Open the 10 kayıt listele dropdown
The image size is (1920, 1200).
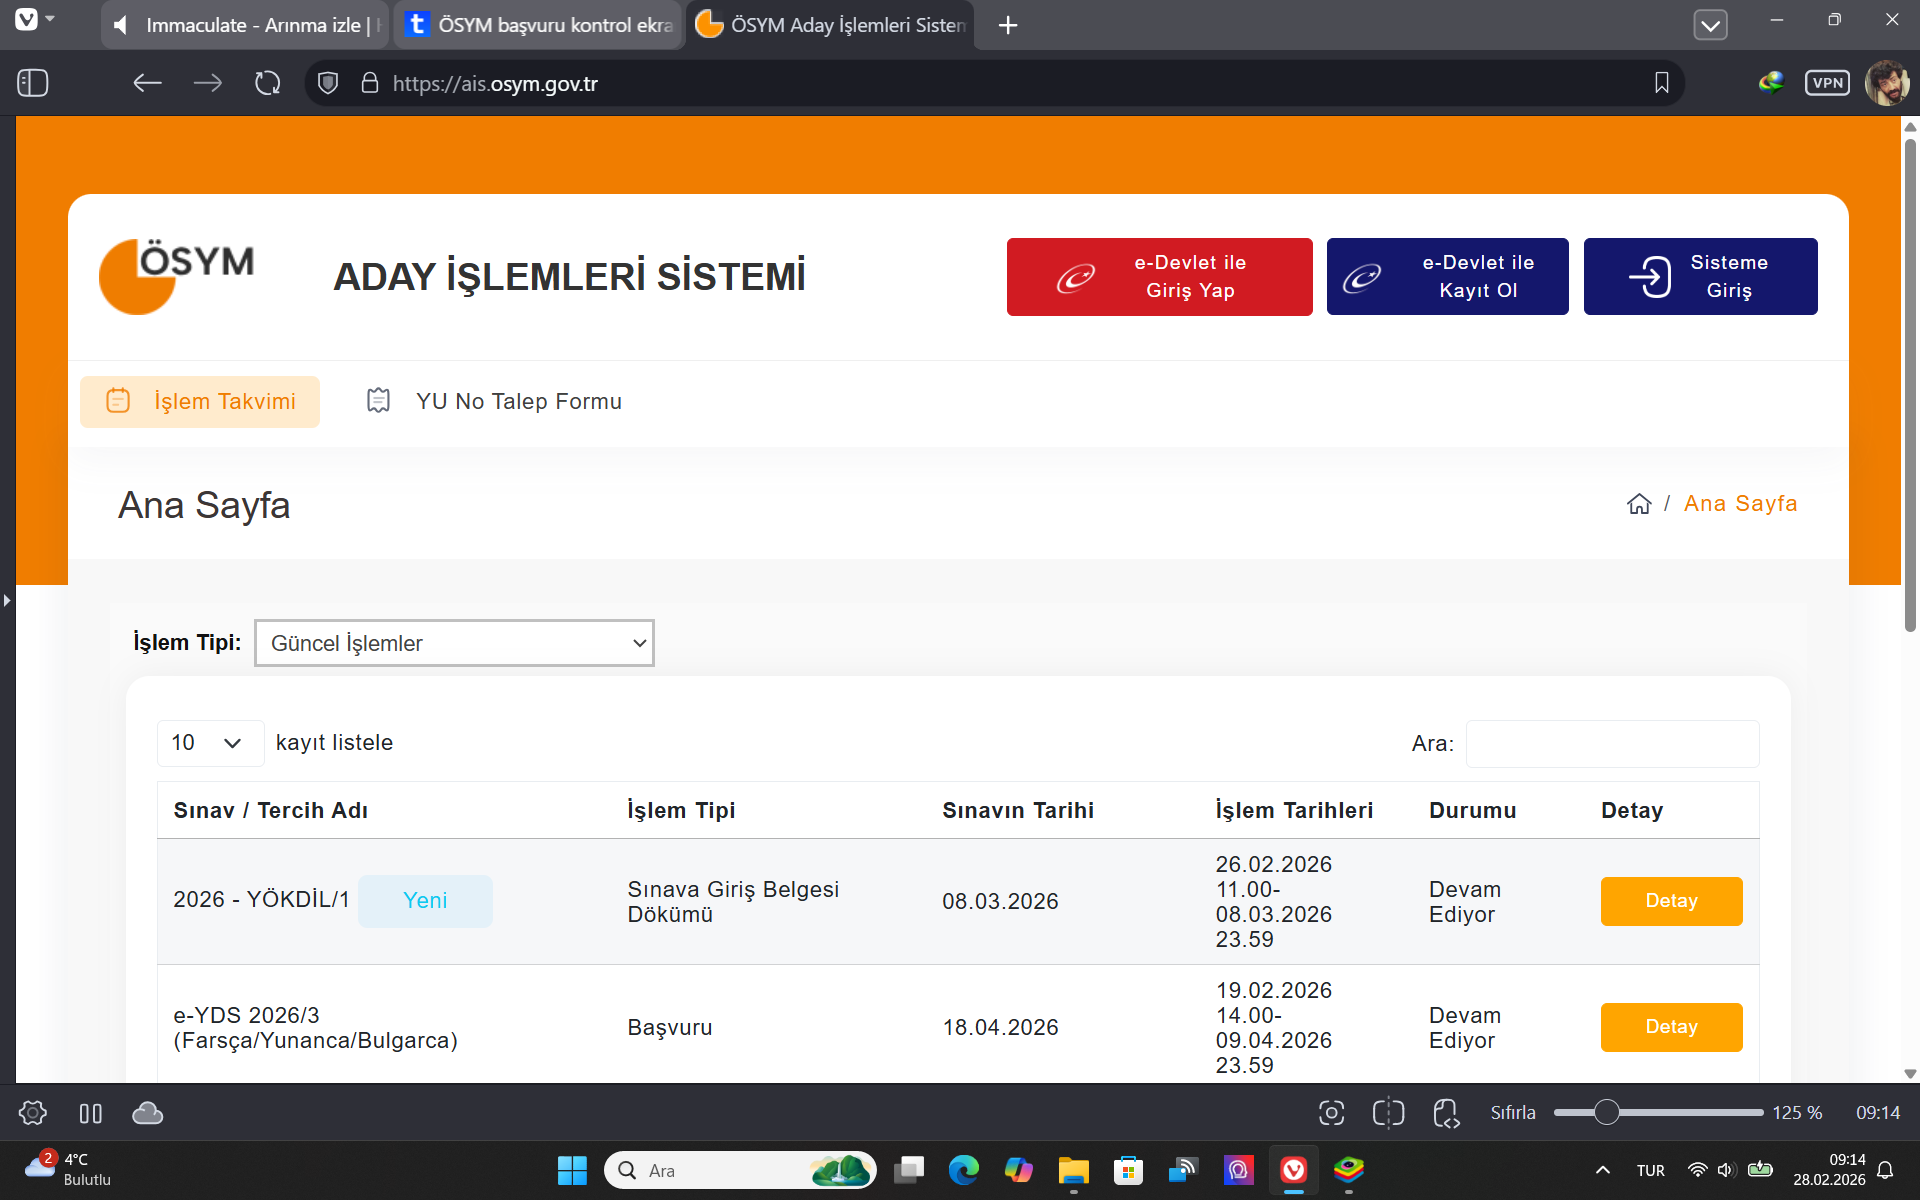click(x=210, y=743)
